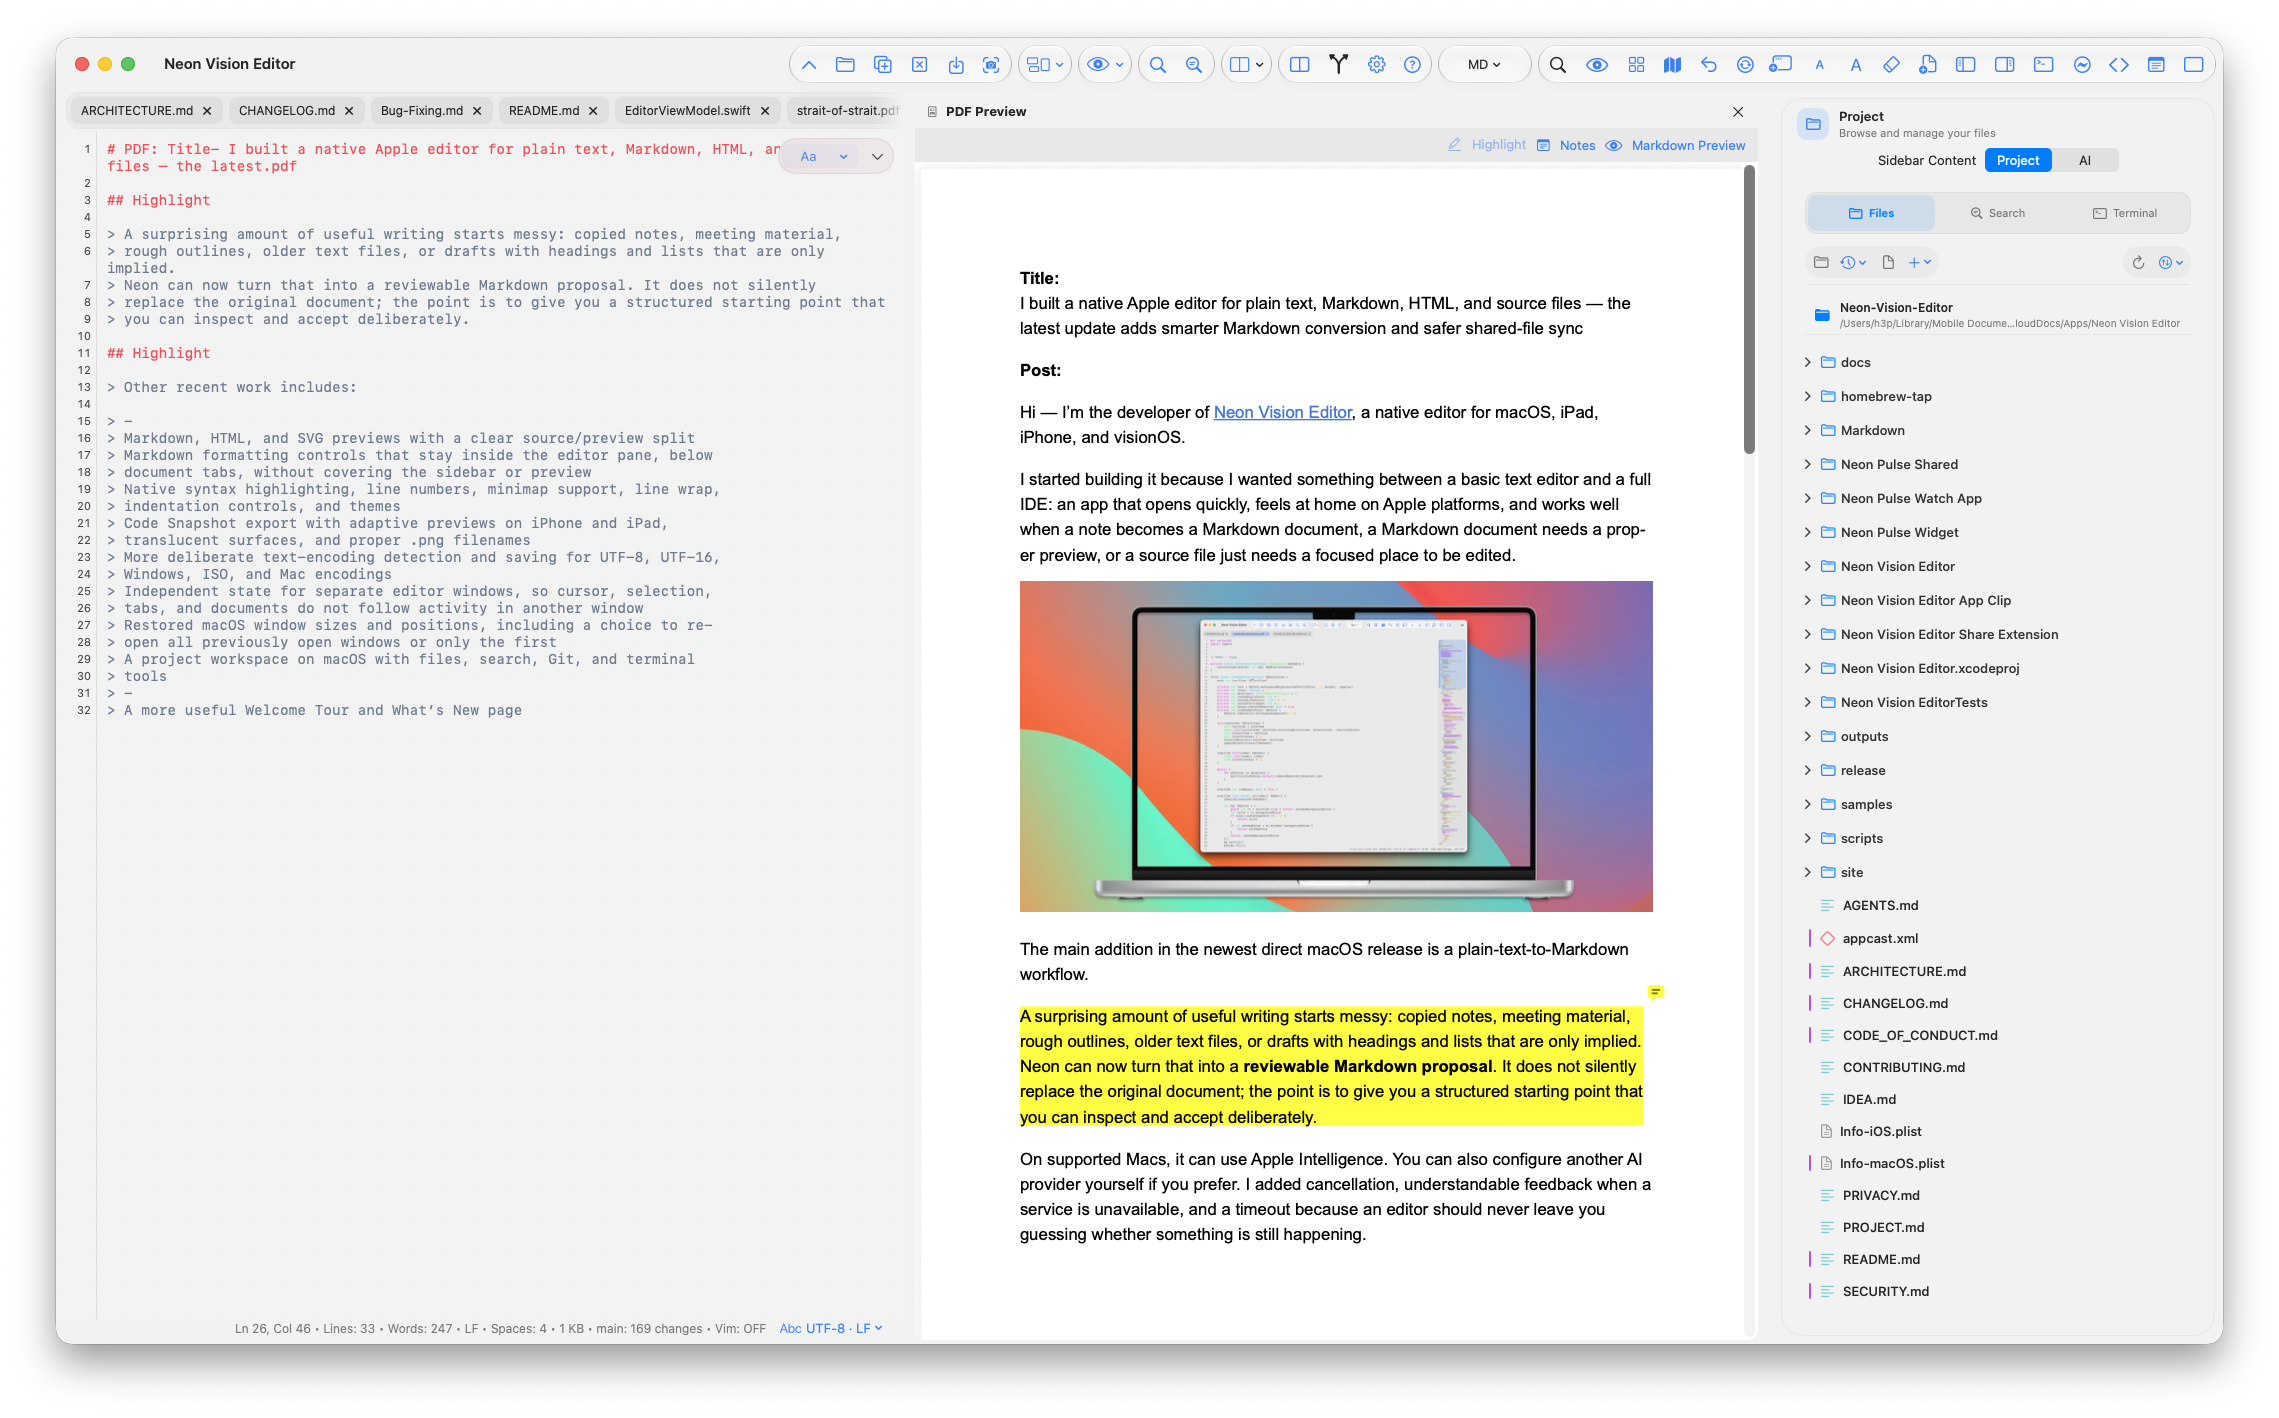
Task: Open the SECURITY.md file
Action: coord(1885,1292)
